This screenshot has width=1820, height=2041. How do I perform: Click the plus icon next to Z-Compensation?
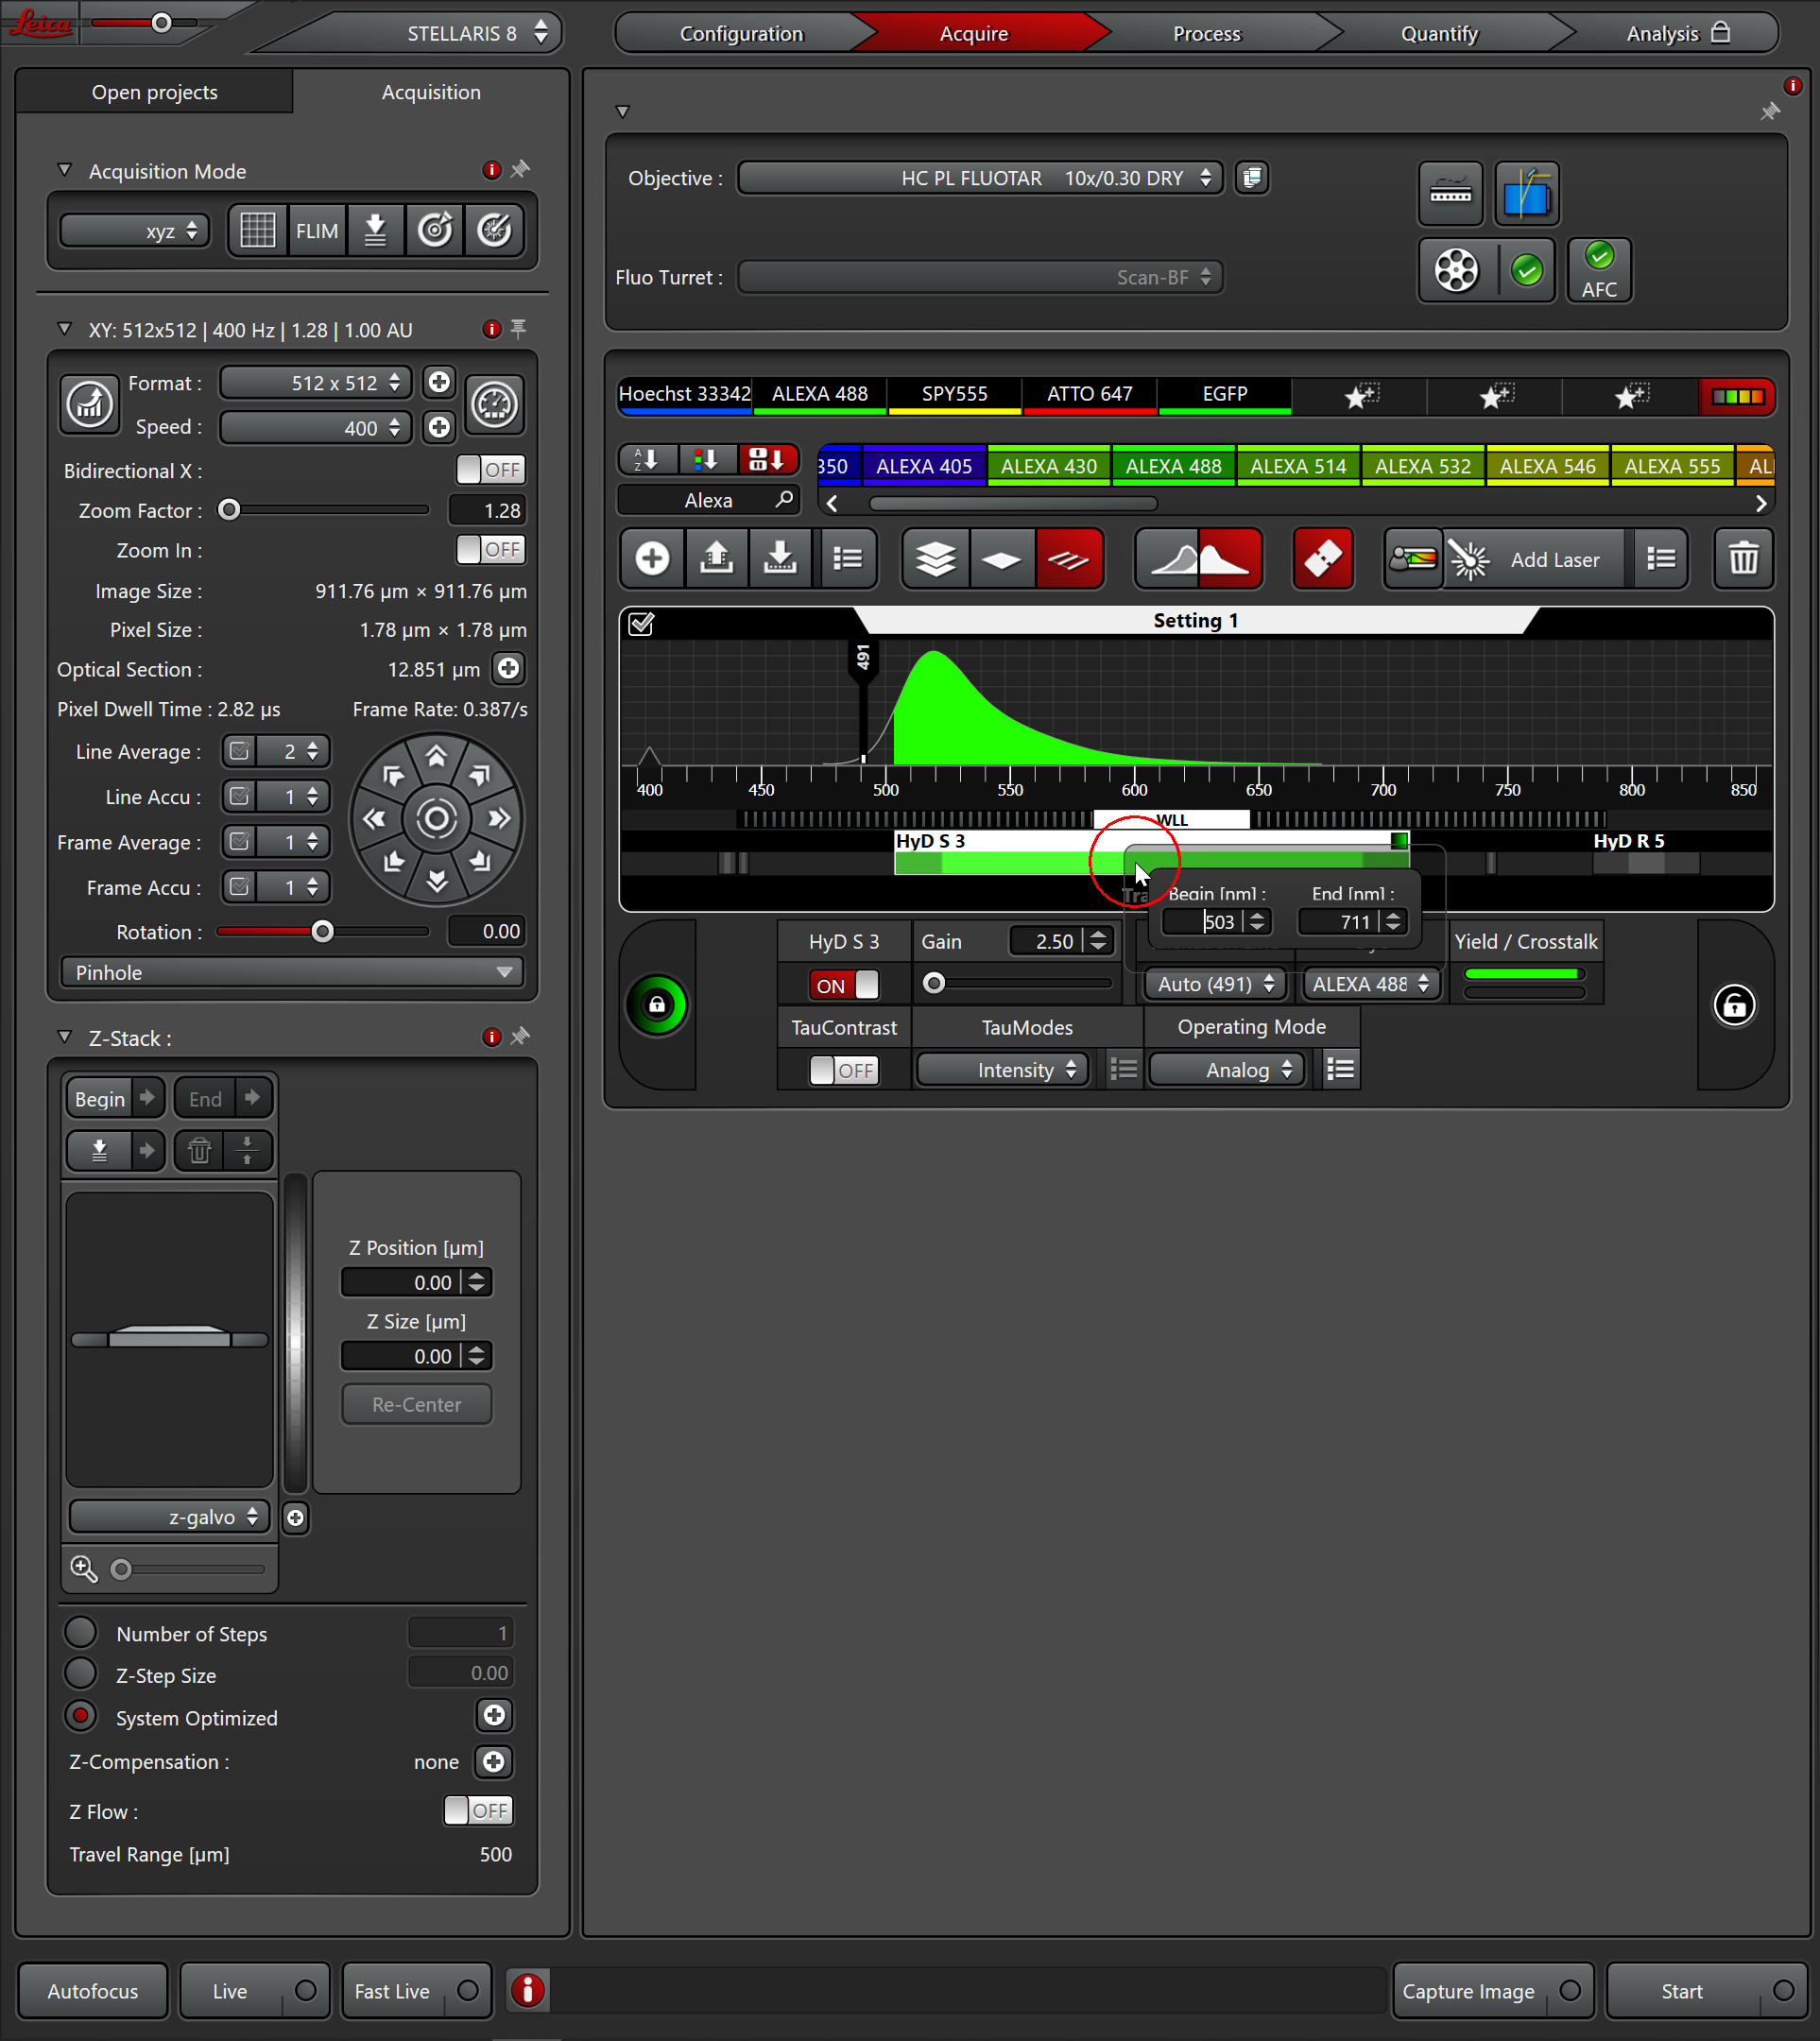click(494, 1762)
